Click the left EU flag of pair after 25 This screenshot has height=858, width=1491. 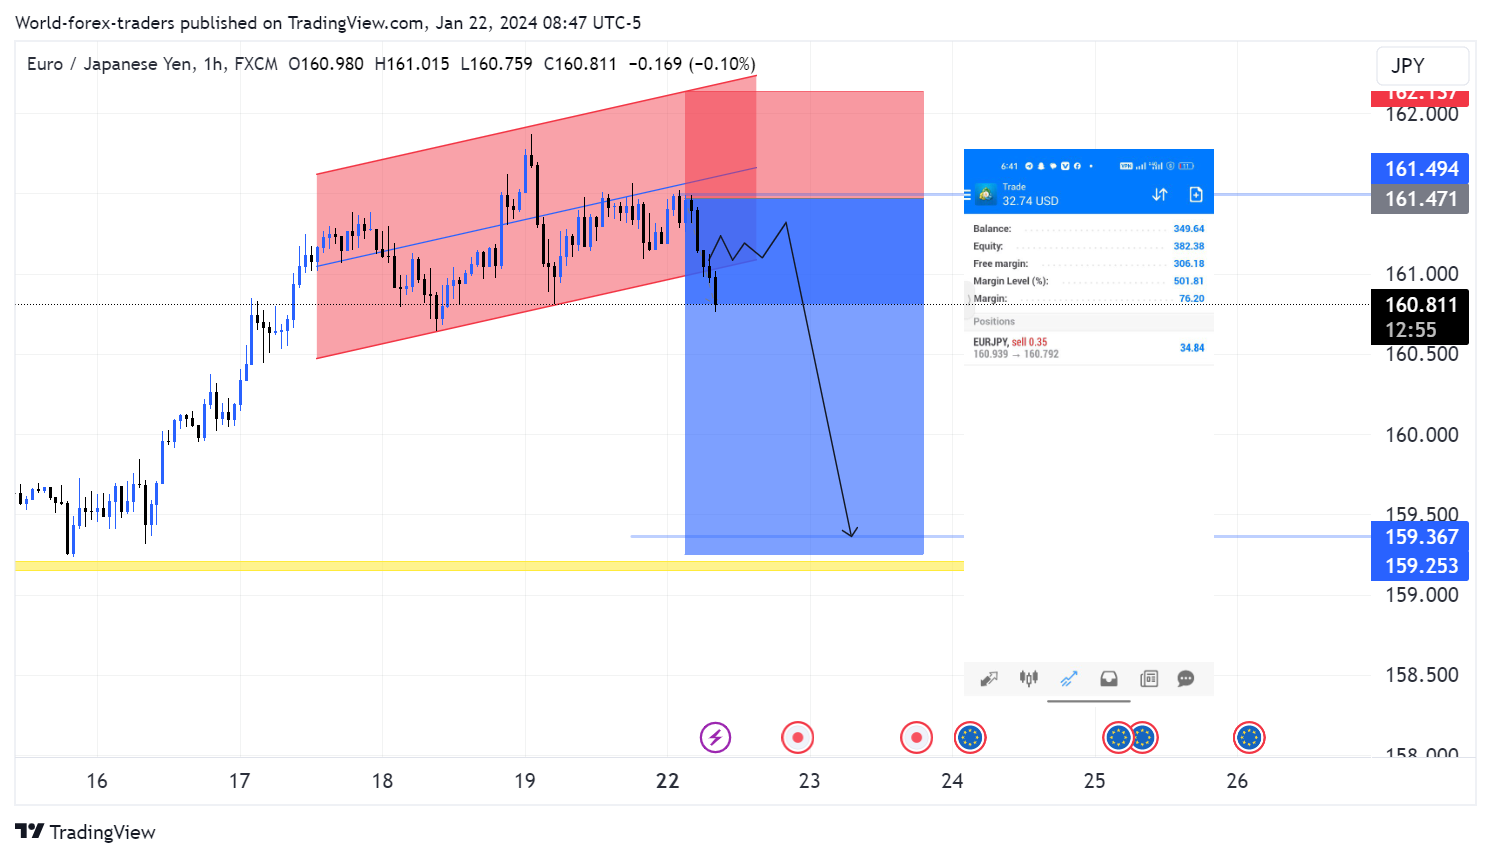(x=1117, y=738)
